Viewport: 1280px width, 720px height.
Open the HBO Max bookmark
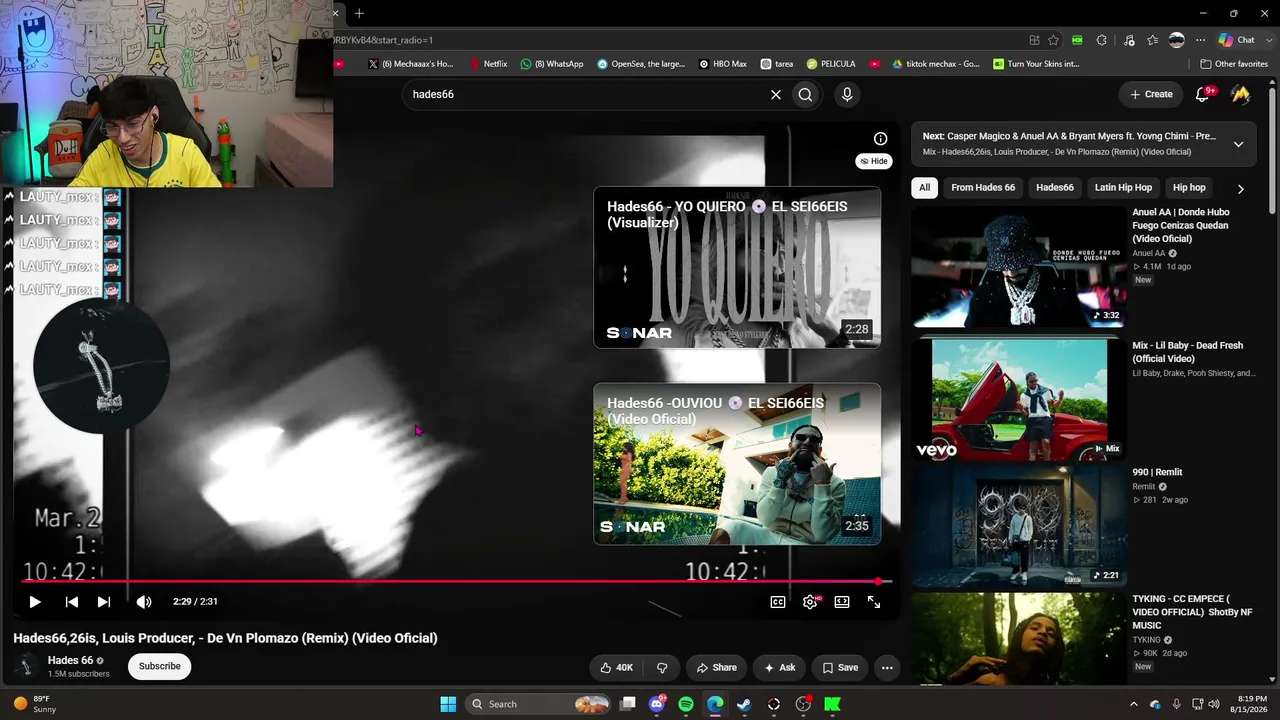click(x=723, y=64)
